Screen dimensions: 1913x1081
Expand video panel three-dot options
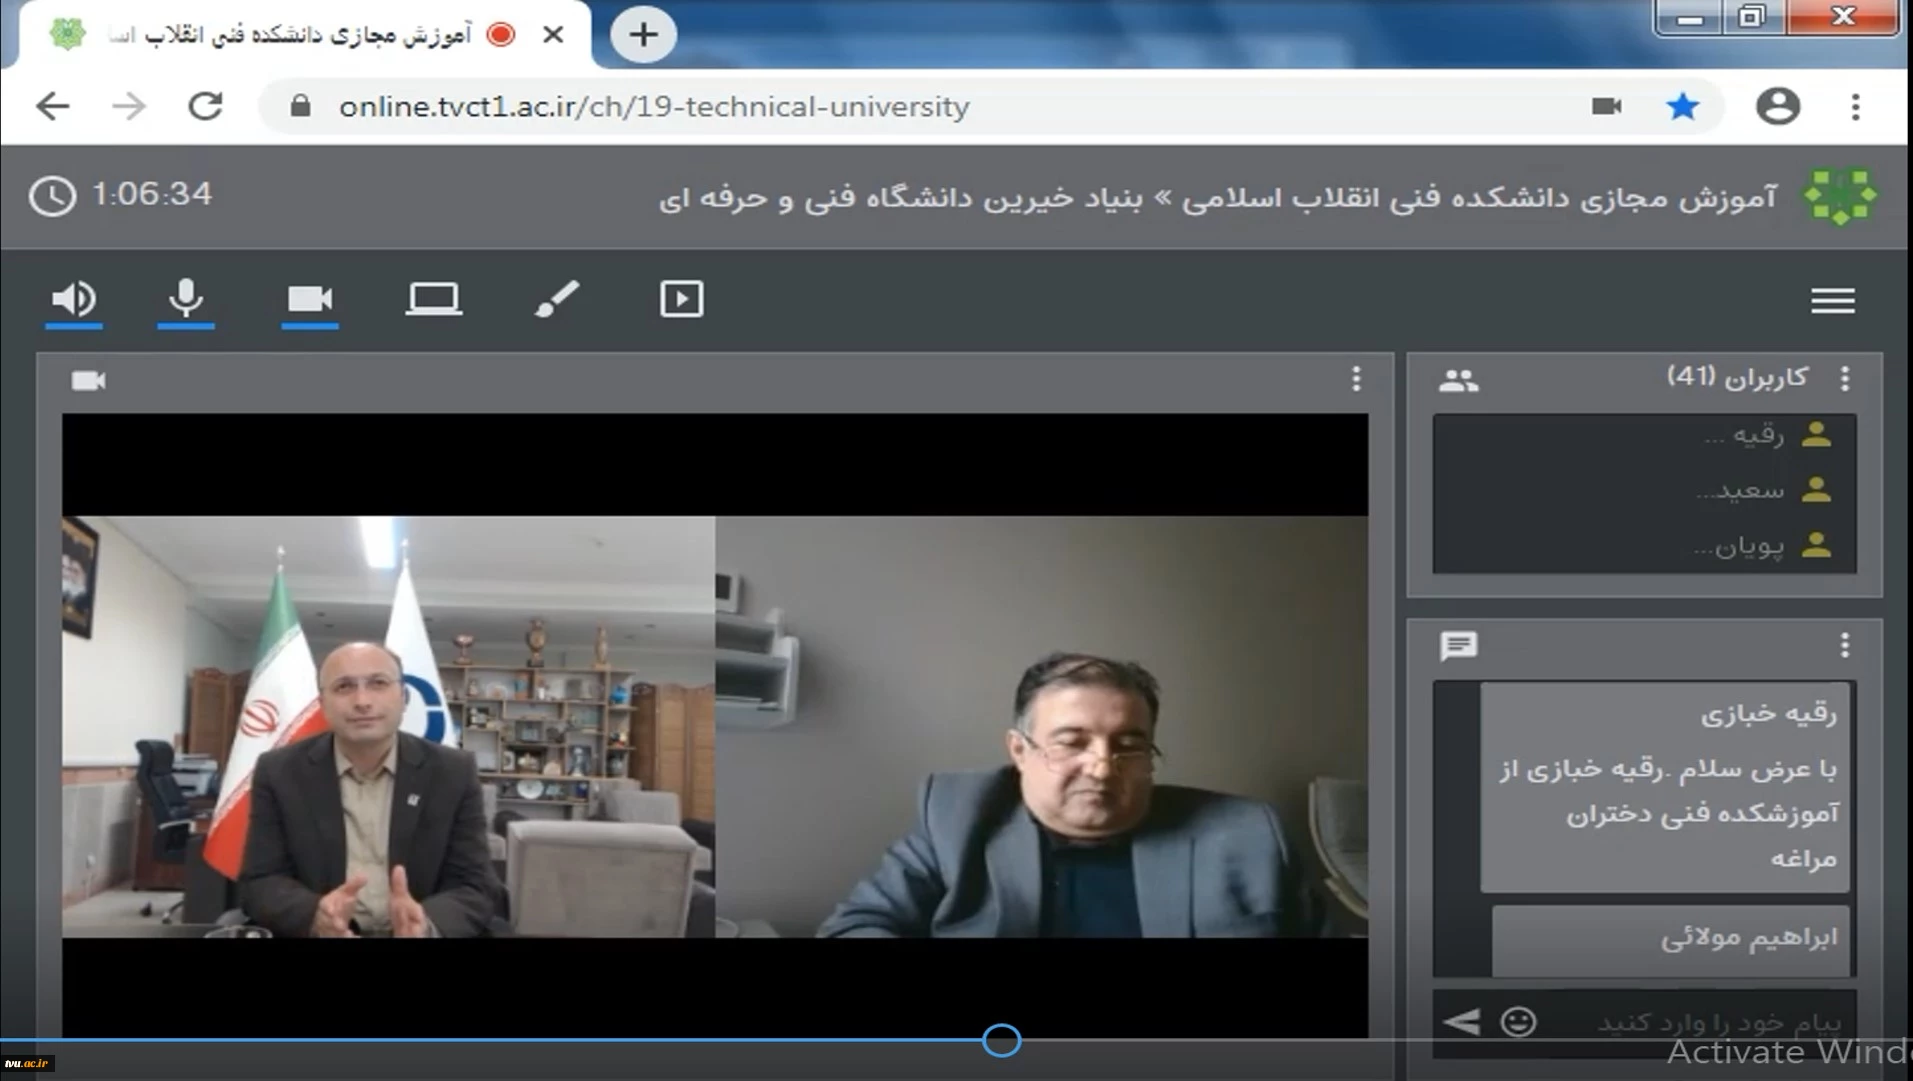pos(1356,379)
